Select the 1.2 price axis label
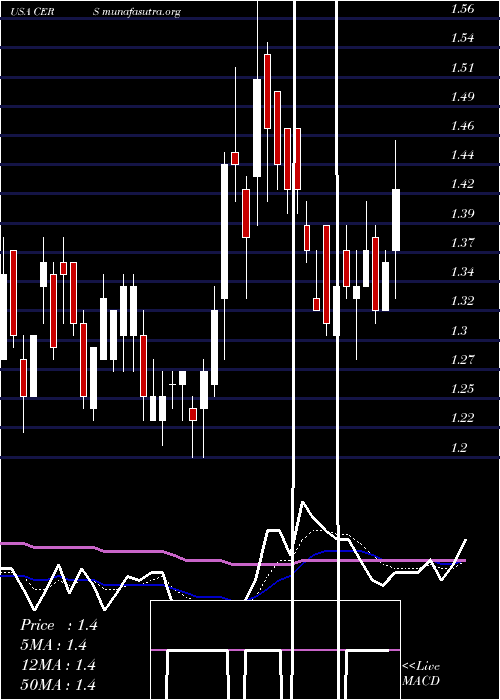Viewport: 500px width, 700px height. click(x=459, y=447)
